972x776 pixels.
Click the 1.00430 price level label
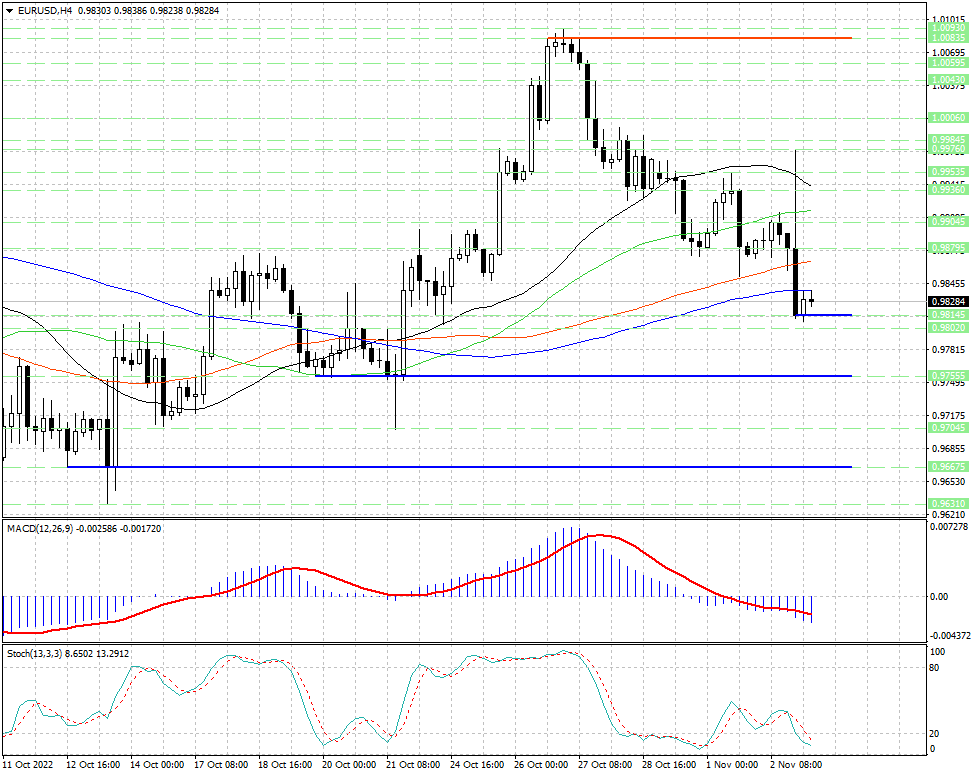[x=948, y=80]
